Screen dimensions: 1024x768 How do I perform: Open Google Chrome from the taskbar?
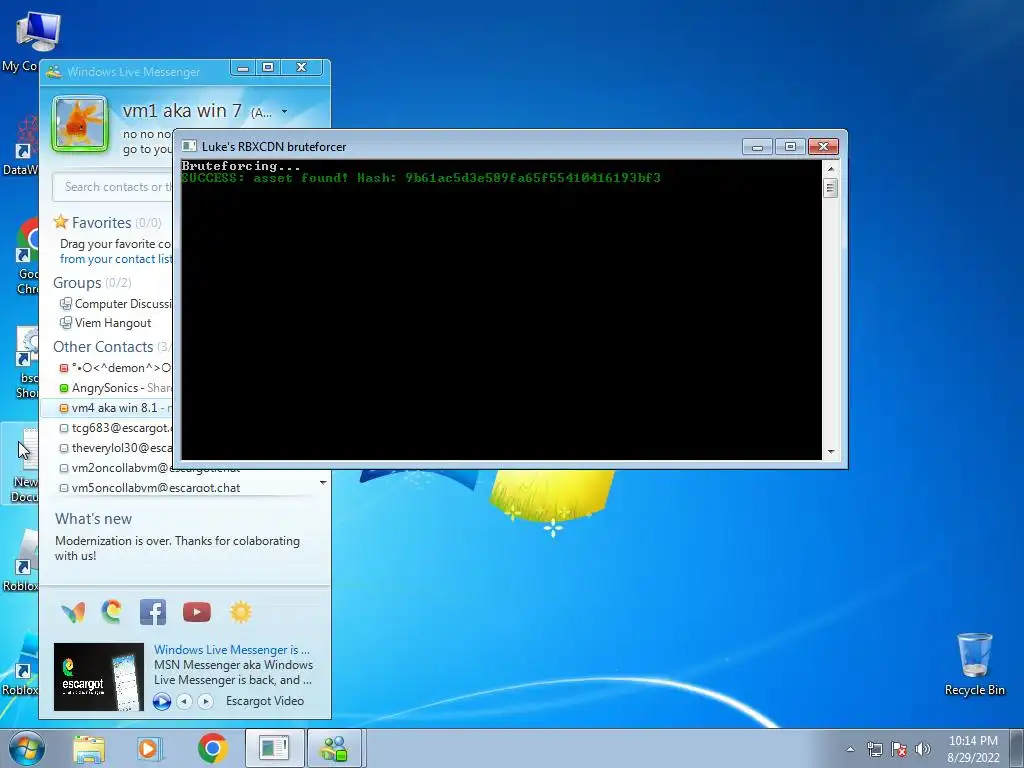[212, 748]
